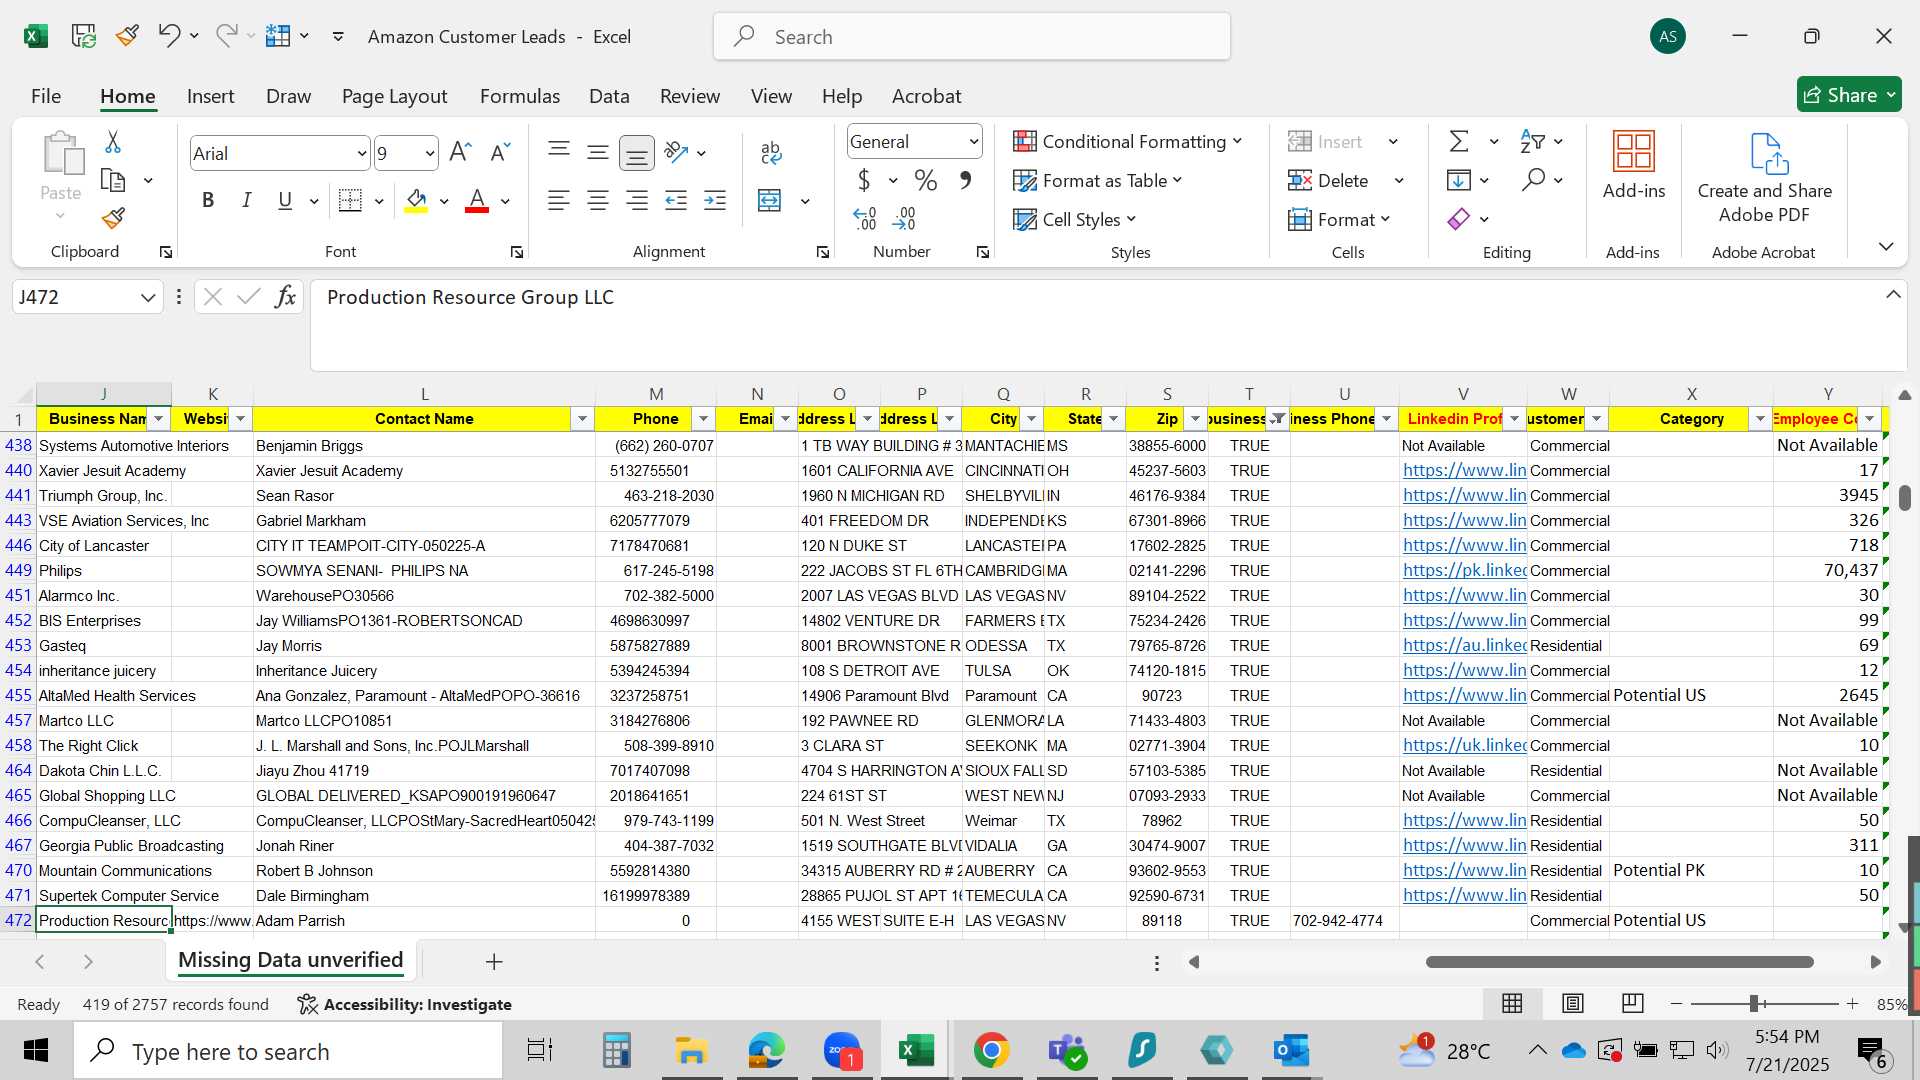The height and width of the screenshot is (1080, 1920).
Task: Open the Acrobat ribbon tab
Action: tap(927, 96)
